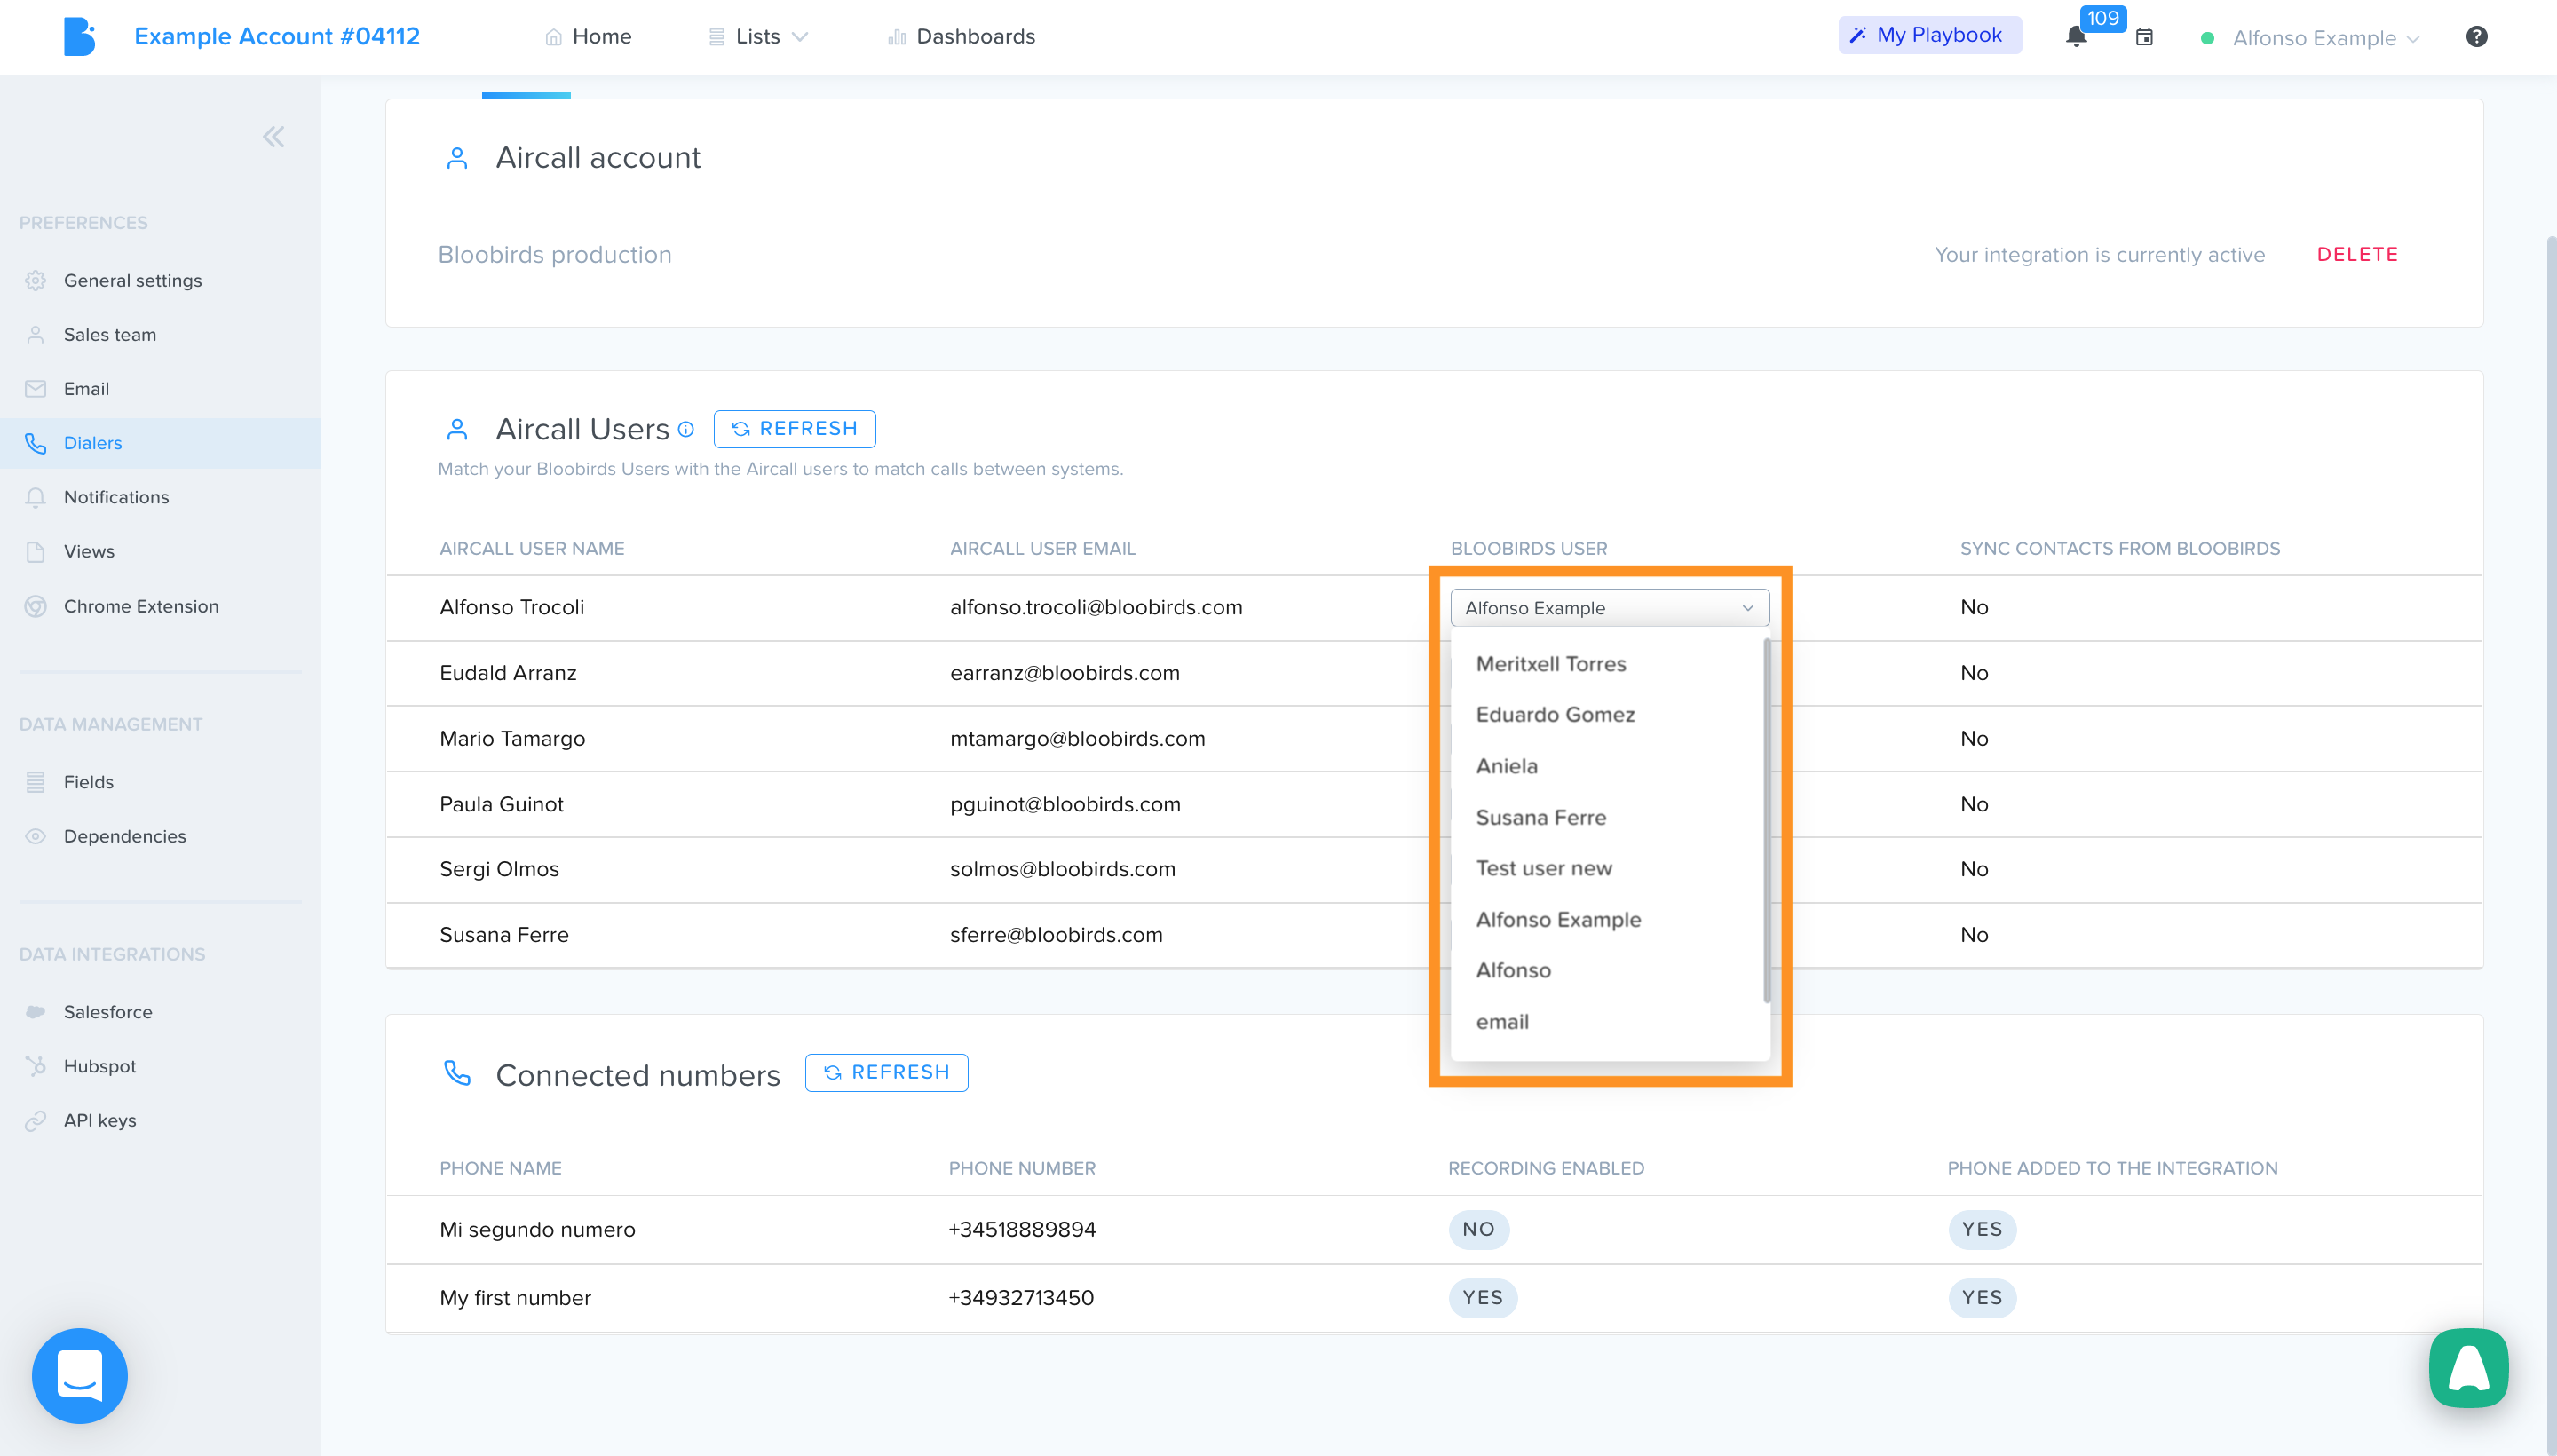Open the calendar icon in the header
Image resolution: width=2557 pixels, height=1456 pixels.
2144,37
